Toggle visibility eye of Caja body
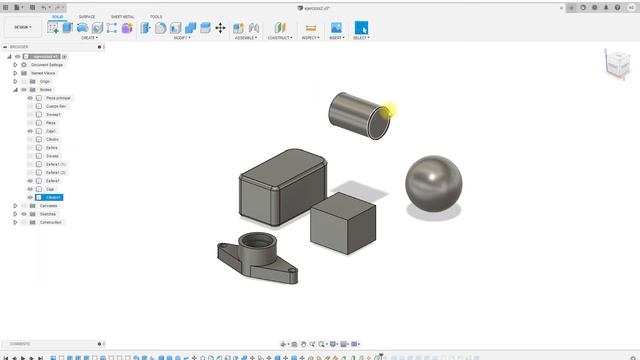Screen dimensions: 640x360 [30, 189]
